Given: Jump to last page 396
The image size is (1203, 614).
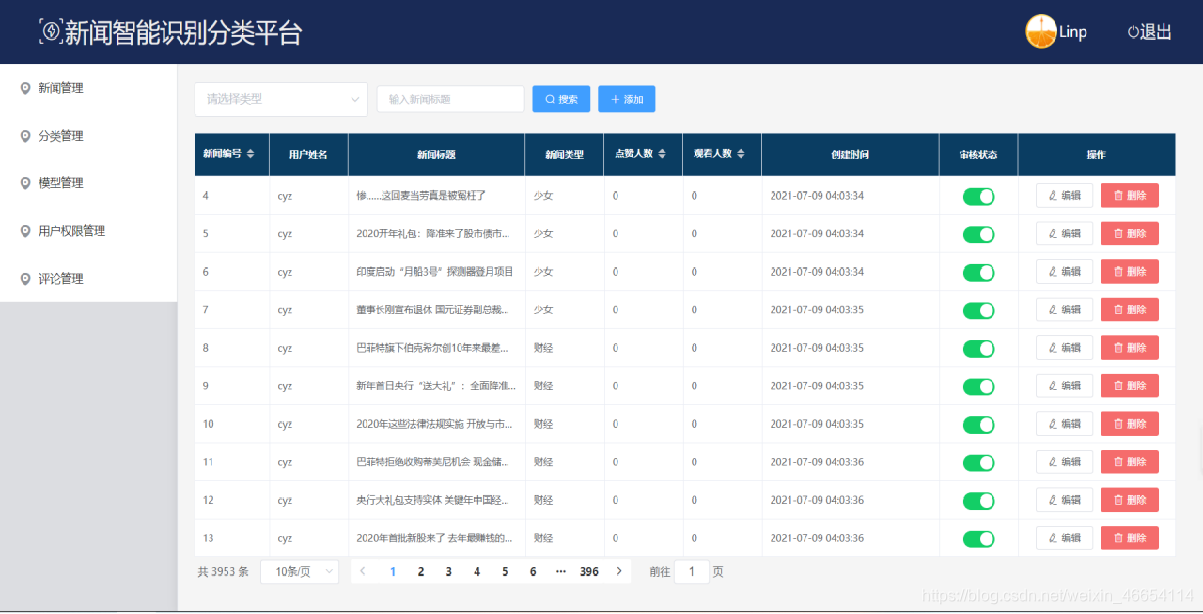Looking at the screenshot, I should (x=589, y=572).
